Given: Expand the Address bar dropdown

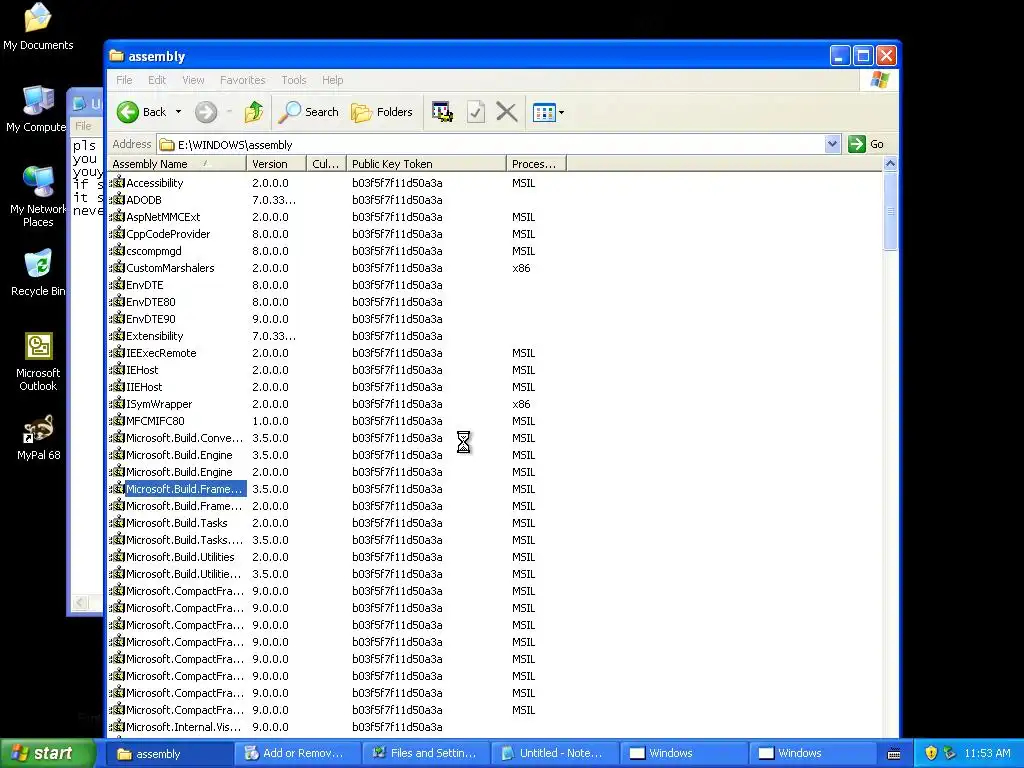Looking at the screenshot, I should [x=832, y=144].
